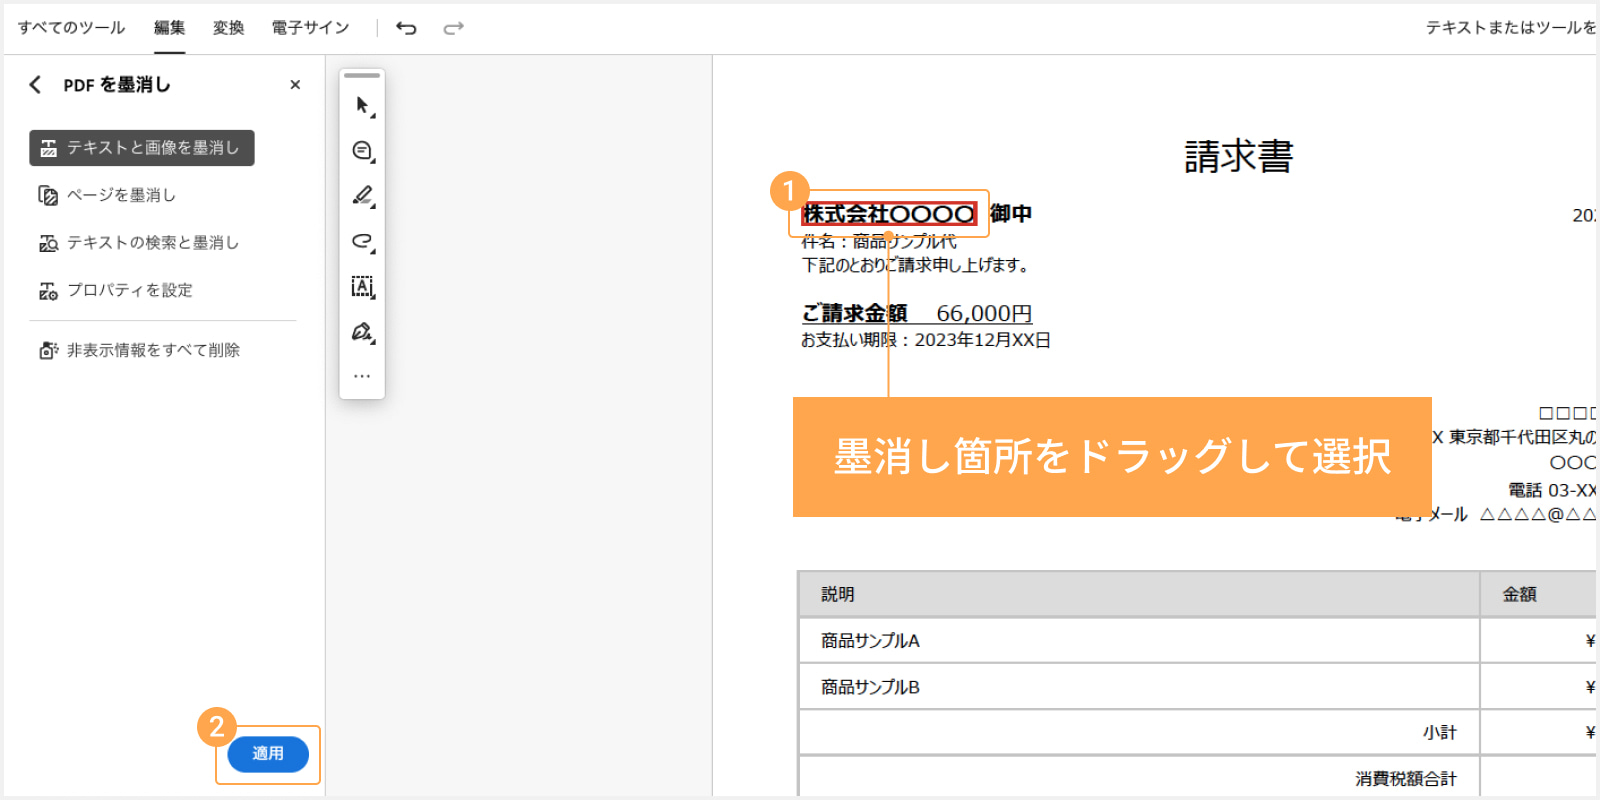The width and height of the screenshot is (1600, 800).
Task: Open テキストの検索と墨消し option
Action: pos(139,243)
